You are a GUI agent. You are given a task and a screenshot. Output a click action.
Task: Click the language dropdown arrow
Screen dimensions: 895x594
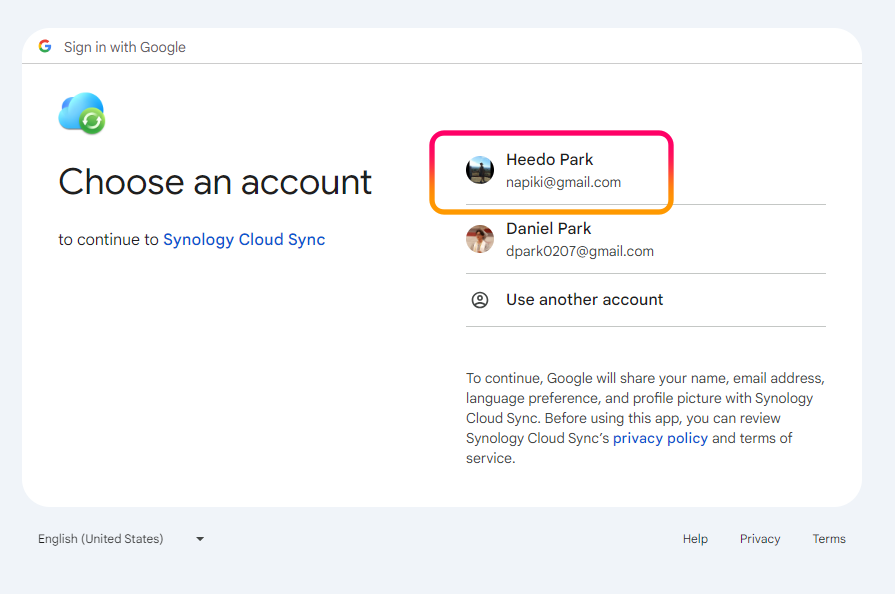click(200, 539)
